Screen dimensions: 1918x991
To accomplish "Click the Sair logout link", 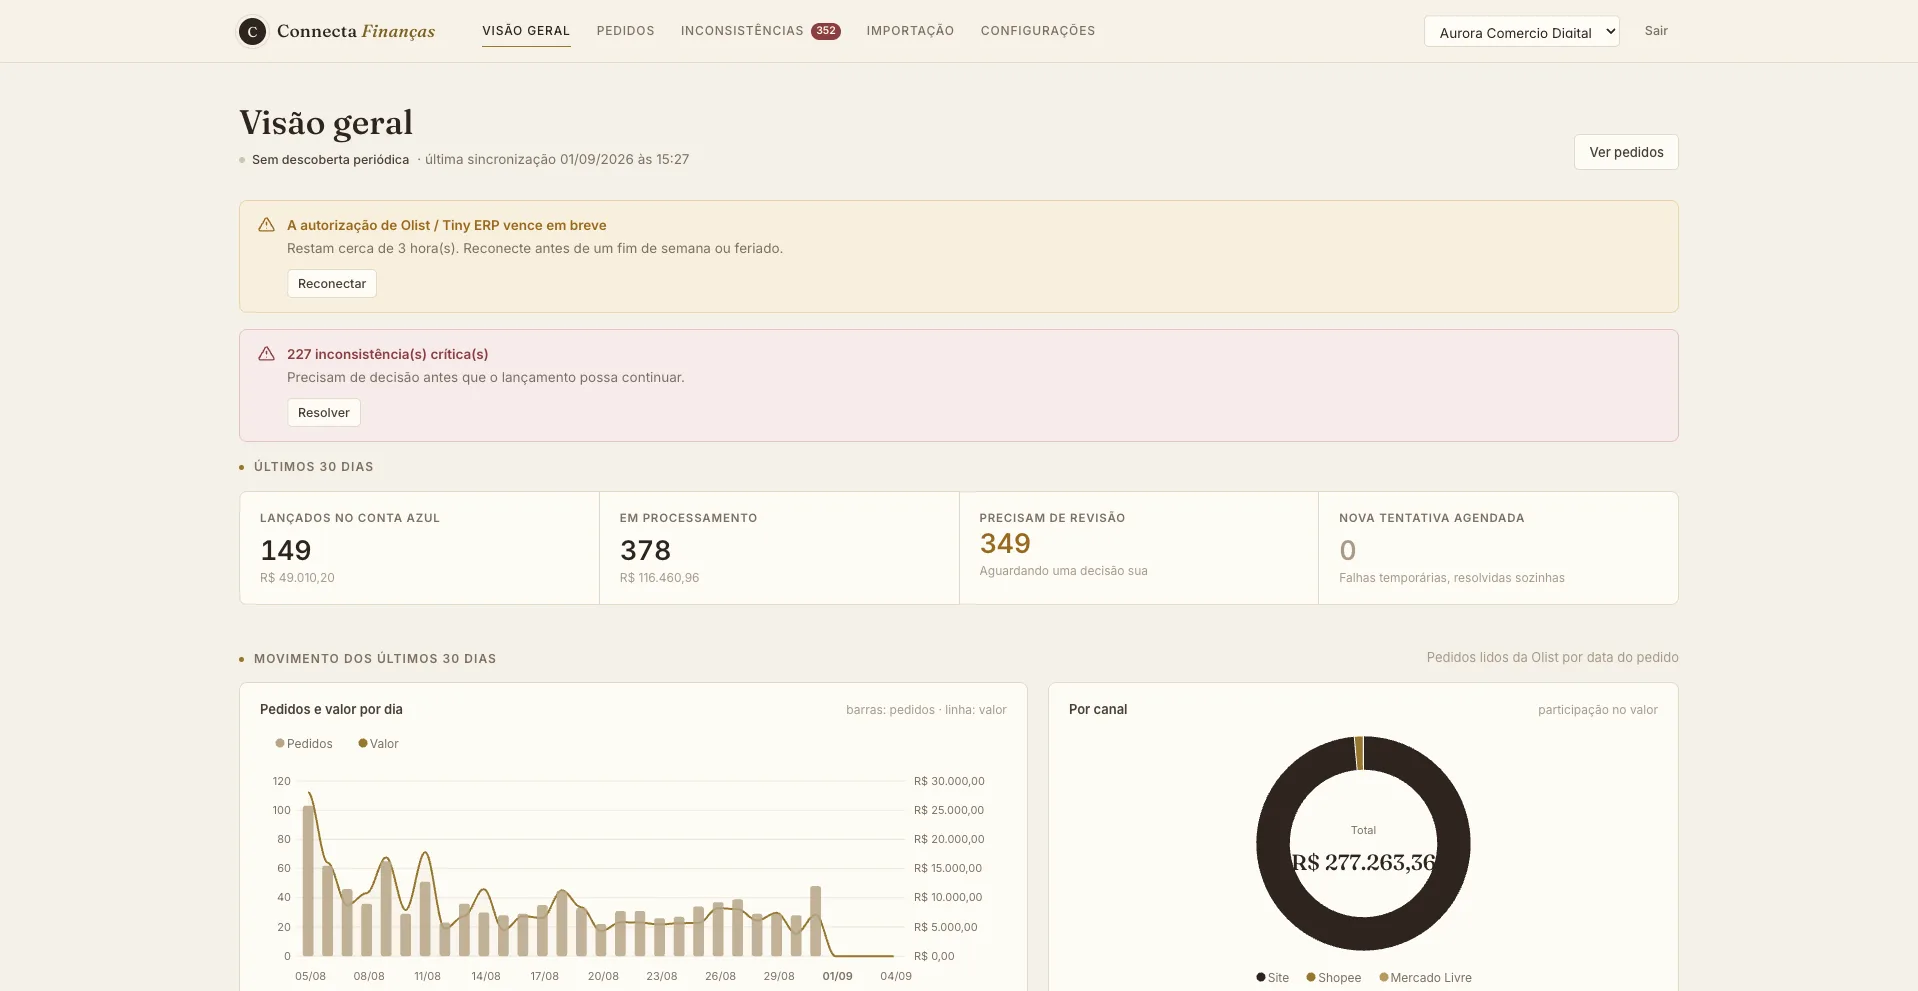I will click(1656, 31).
